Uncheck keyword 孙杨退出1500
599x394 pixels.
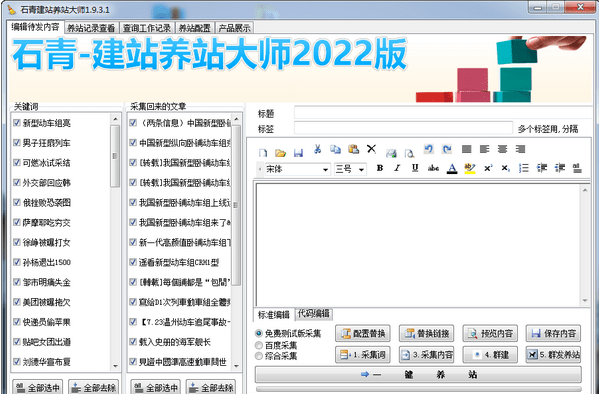click(x=17, y=262)
